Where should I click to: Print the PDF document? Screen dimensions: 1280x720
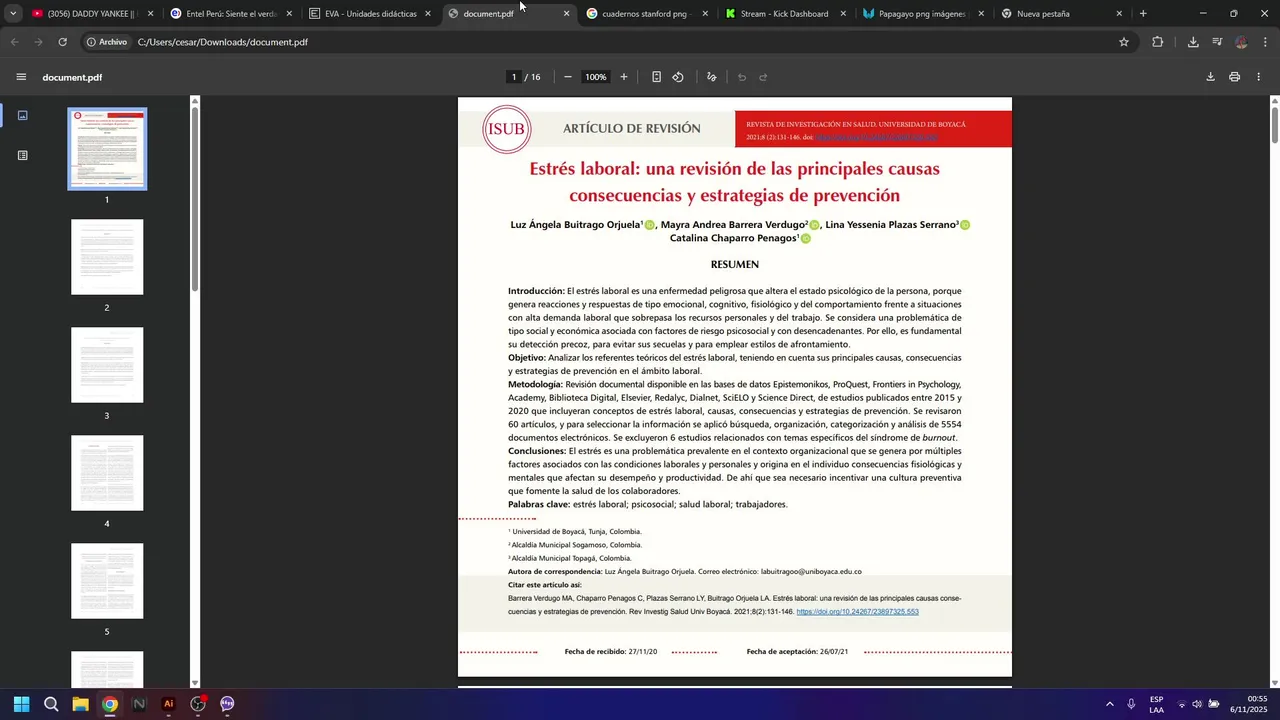coord(1235,77)
